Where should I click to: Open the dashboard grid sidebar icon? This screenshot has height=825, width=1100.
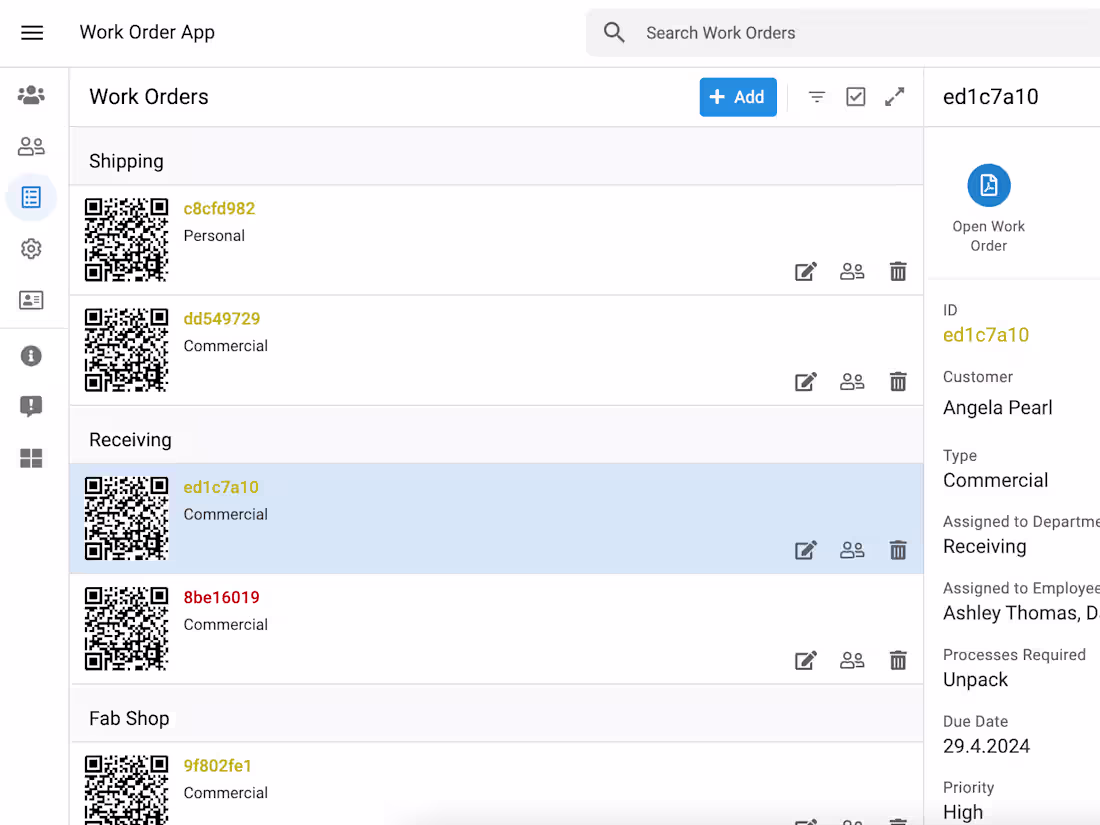click(x=31, y=458)
